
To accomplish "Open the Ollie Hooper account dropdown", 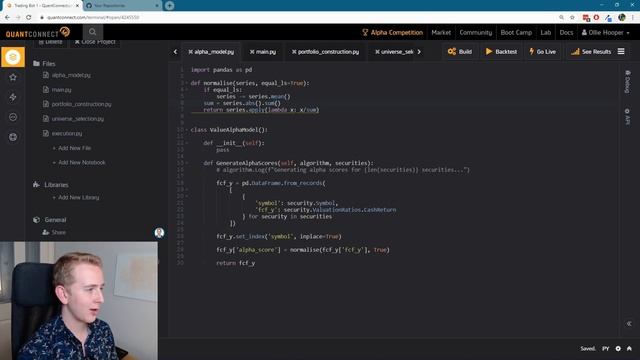I will point(606,32).
